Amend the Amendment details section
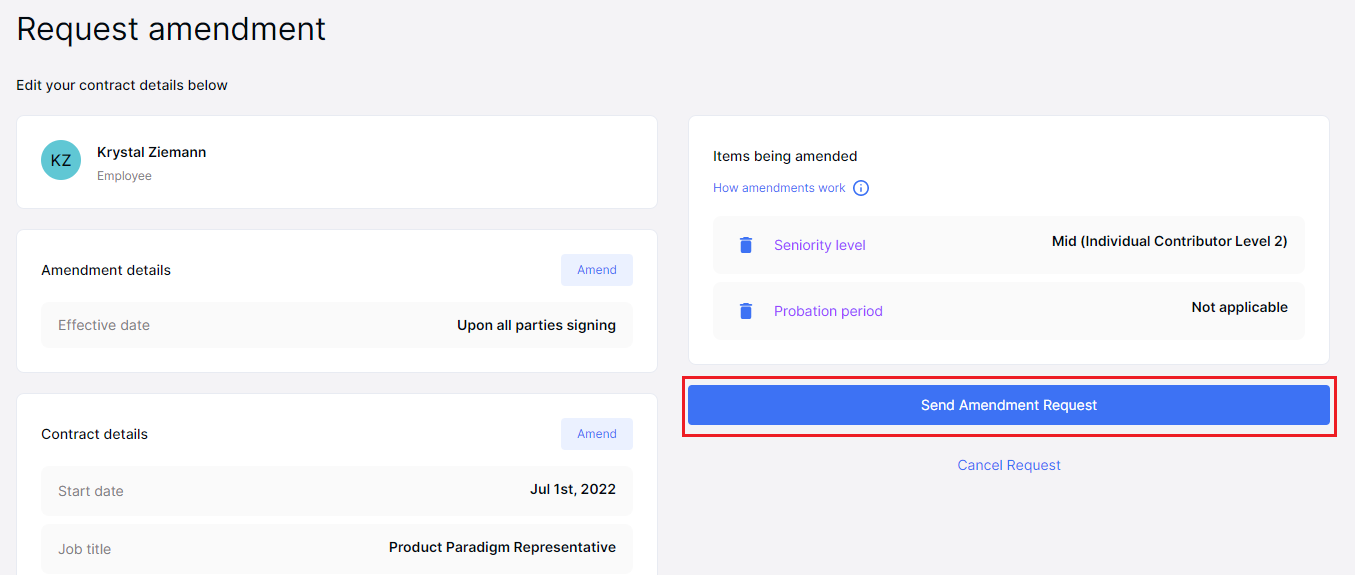Viewport: 1355px width, 575px height. tap(597, 270)
